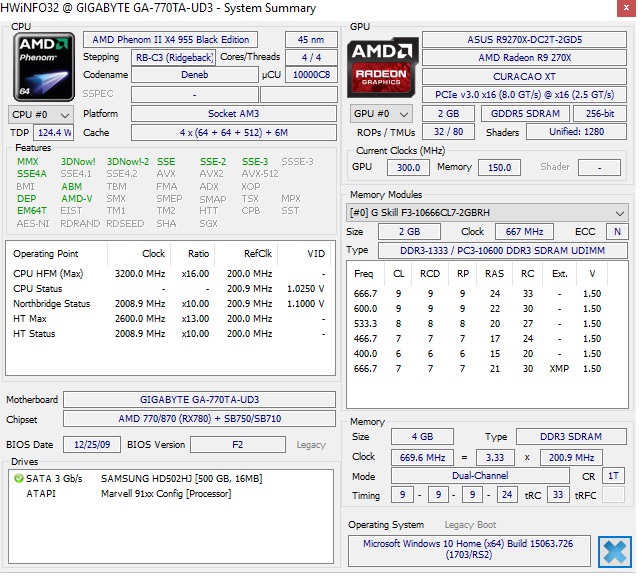Click the cache 4 x (64 + 64 + 512) + 6M field
This screenshot has width=642, height=583.
pos(234,133)
